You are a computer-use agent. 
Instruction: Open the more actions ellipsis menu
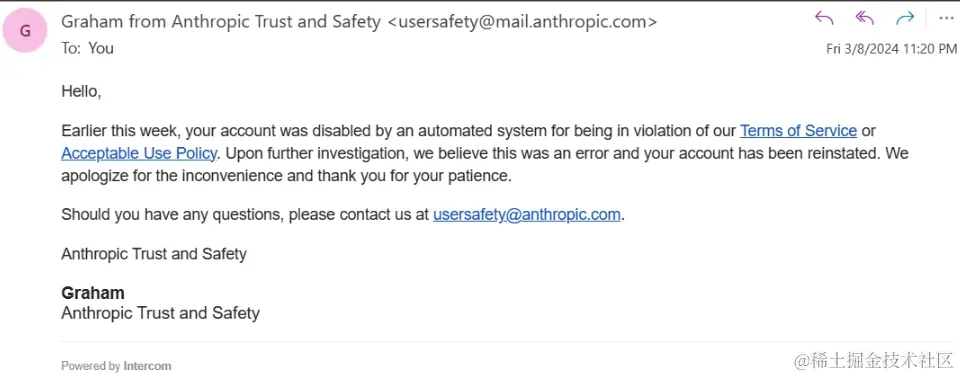coord(946,18)
